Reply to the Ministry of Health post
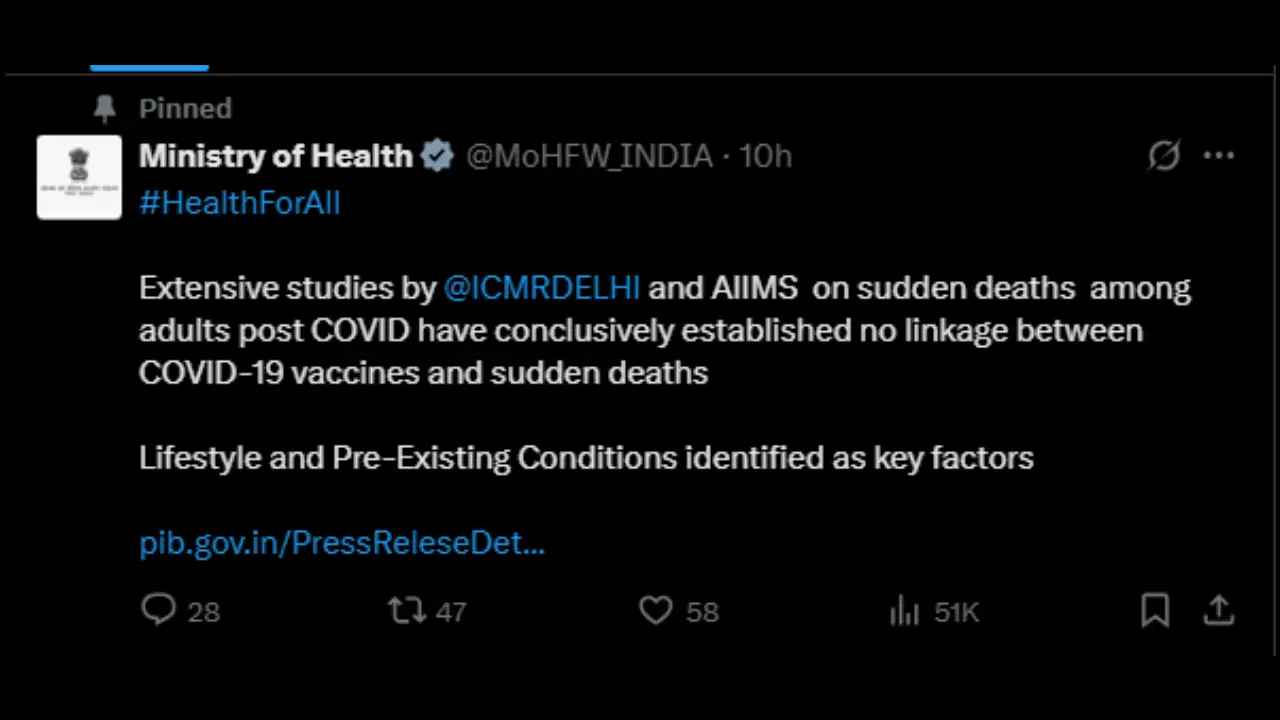This screenshot has height=720, width=1280. (159, 610)
